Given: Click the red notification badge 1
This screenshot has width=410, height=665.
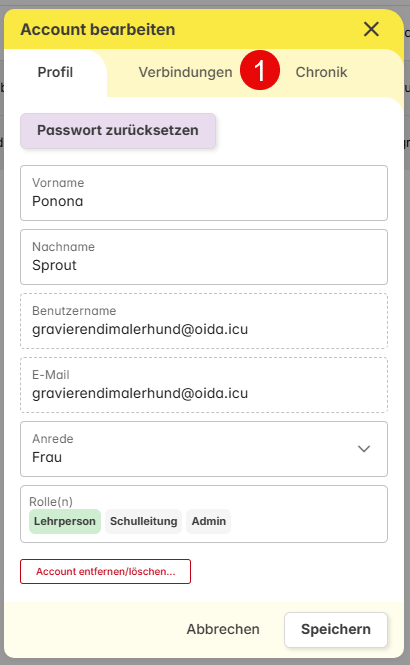Looking at the screenshot, I should click(259, 70).
